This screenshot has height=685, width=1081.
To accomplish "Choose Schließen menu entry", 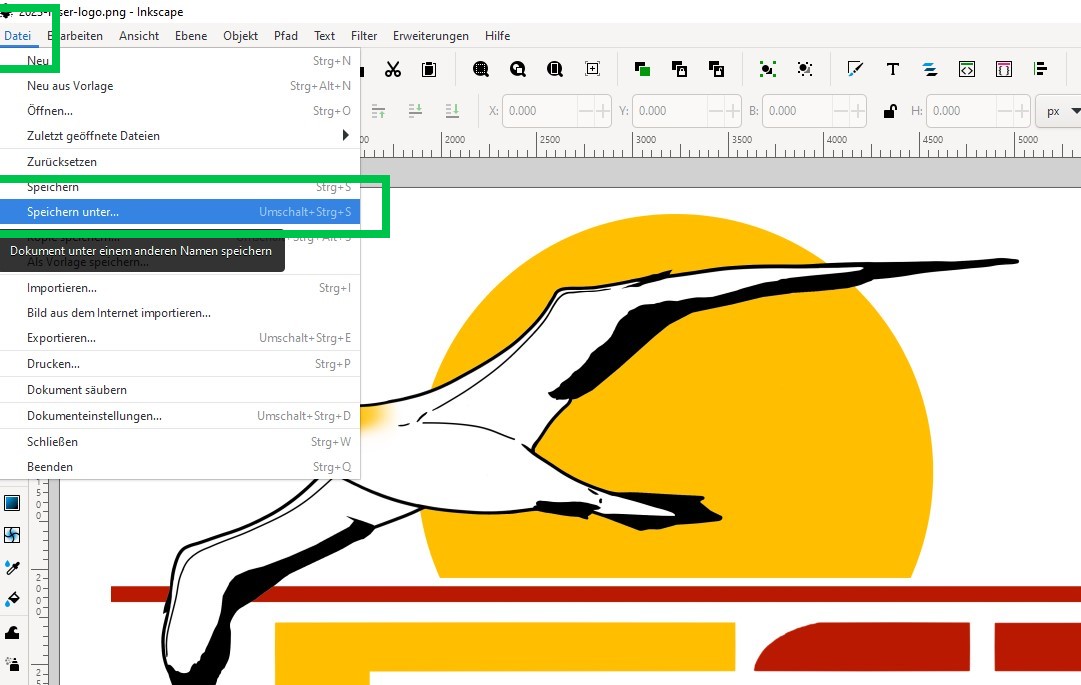I will [180, 442].
